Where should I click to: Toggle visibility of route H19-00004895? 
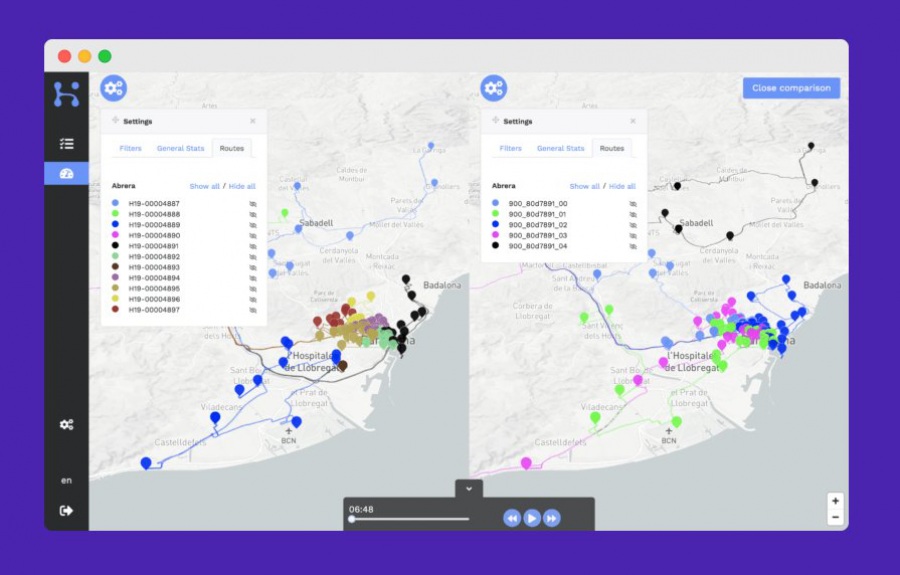coord(253,289)
